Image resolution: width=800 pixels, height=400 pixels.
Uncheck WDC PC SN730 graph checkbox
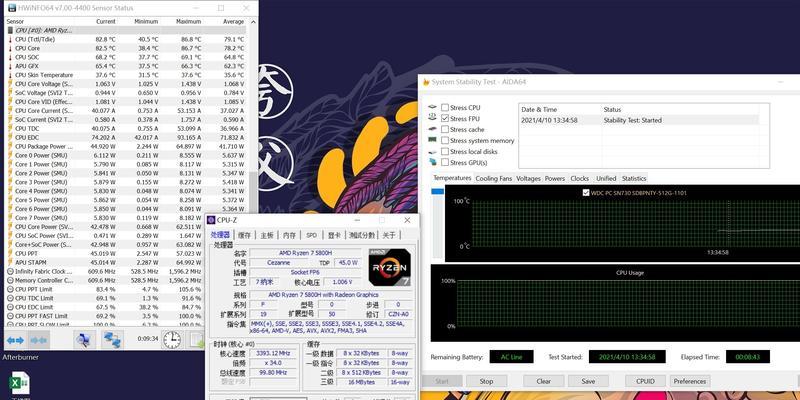point(586,193)
